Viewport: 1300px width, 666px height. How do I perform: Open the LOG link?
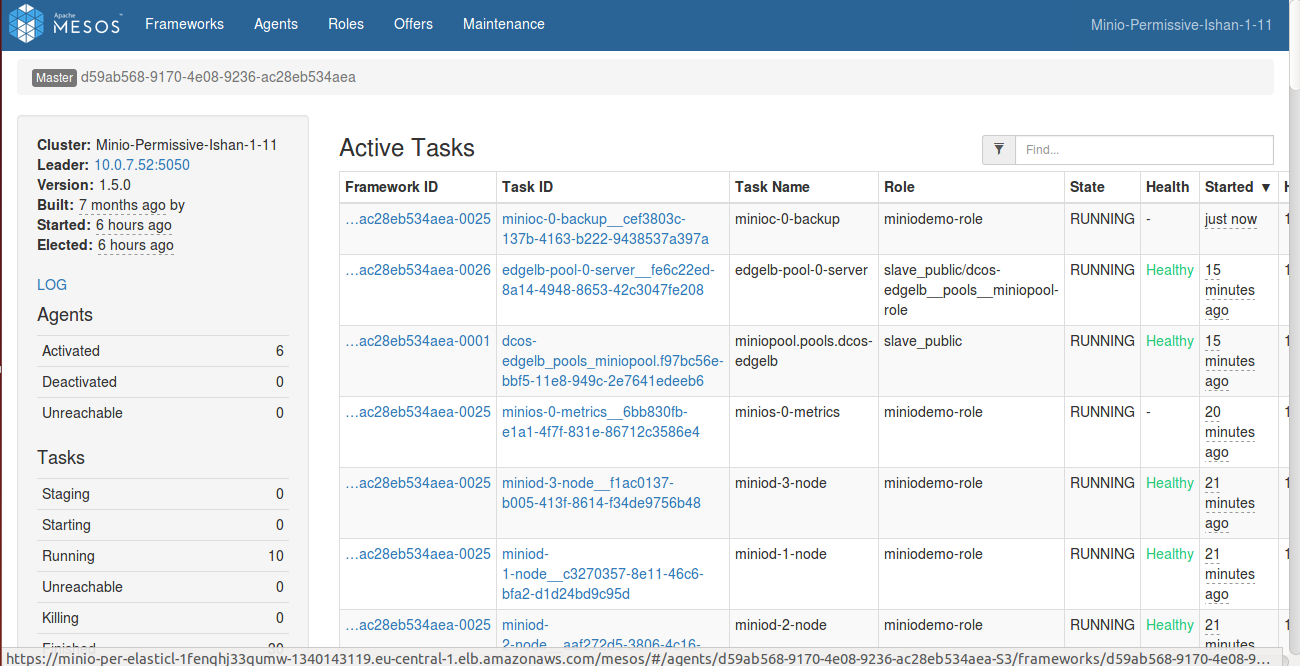click(x=52, y=285)
